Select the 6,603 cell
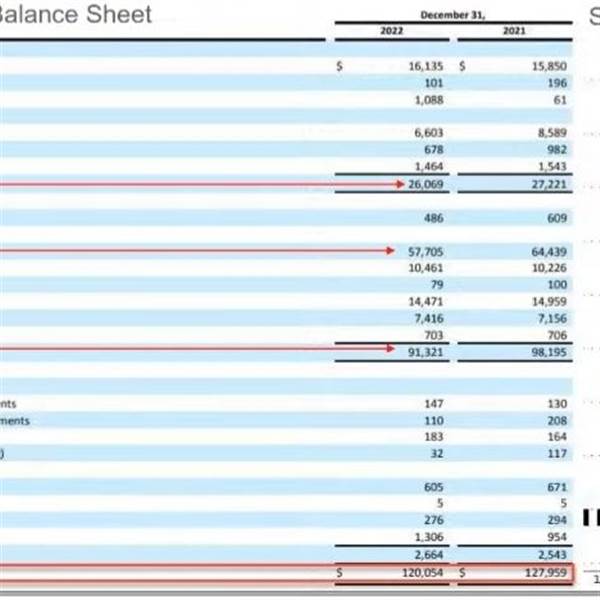 click(x=429, y=133)
